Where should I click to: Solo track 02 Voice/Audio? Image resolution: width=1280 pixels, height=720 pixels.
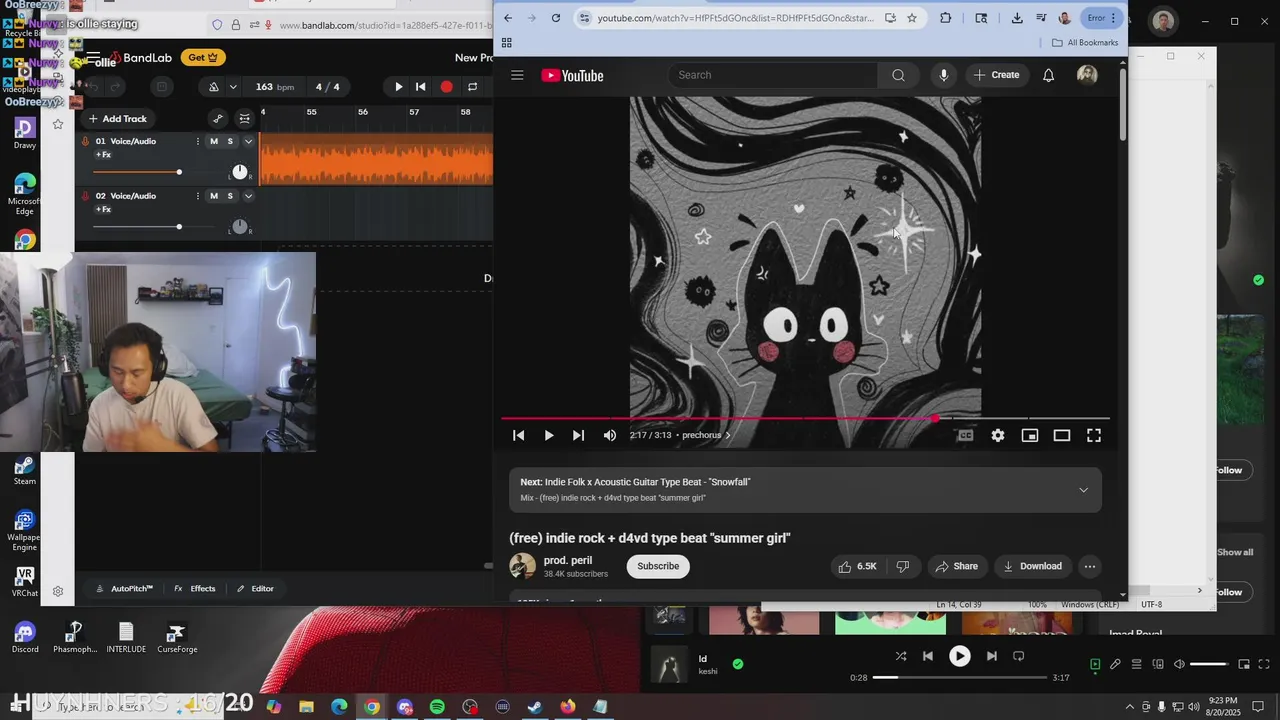229,196
